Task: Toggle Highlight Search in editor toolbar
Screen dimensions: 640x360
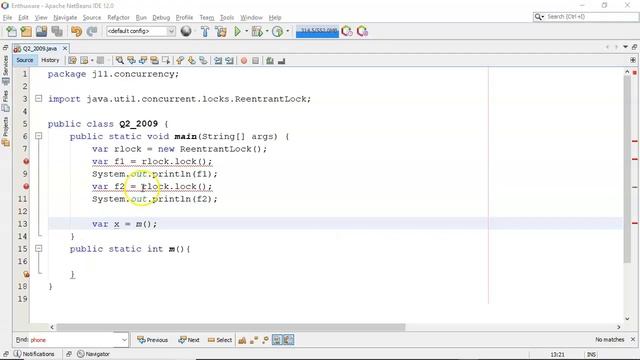Action: (154, 60)
